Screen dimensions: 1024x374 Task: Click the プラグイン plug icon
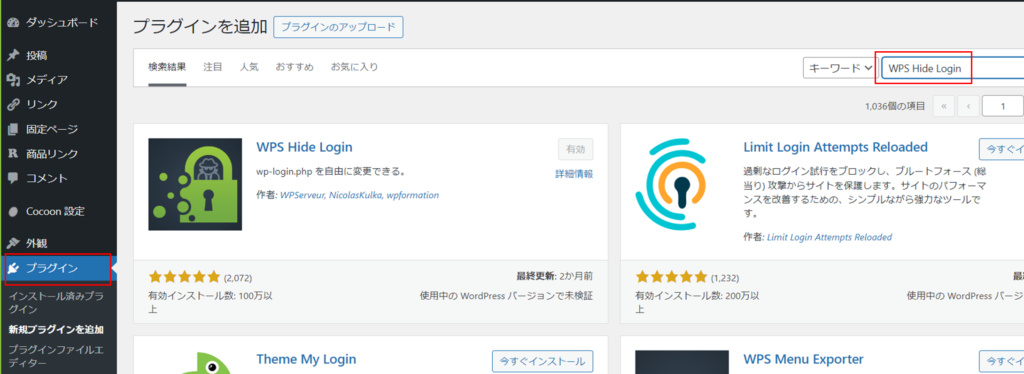coord(14,268)
